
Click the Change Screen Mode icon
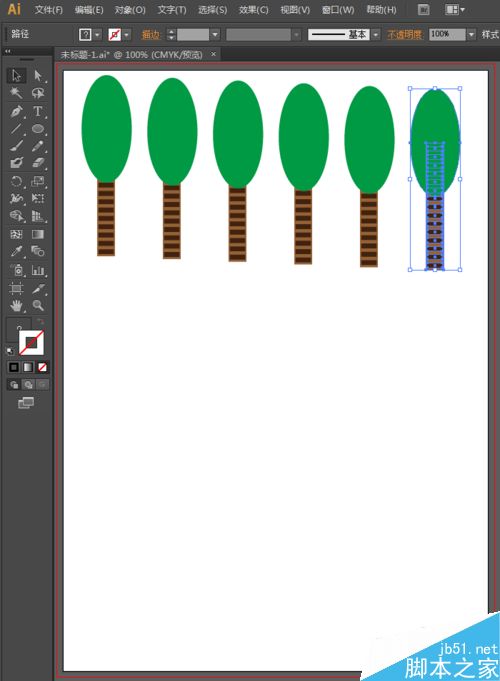point(26,403)
